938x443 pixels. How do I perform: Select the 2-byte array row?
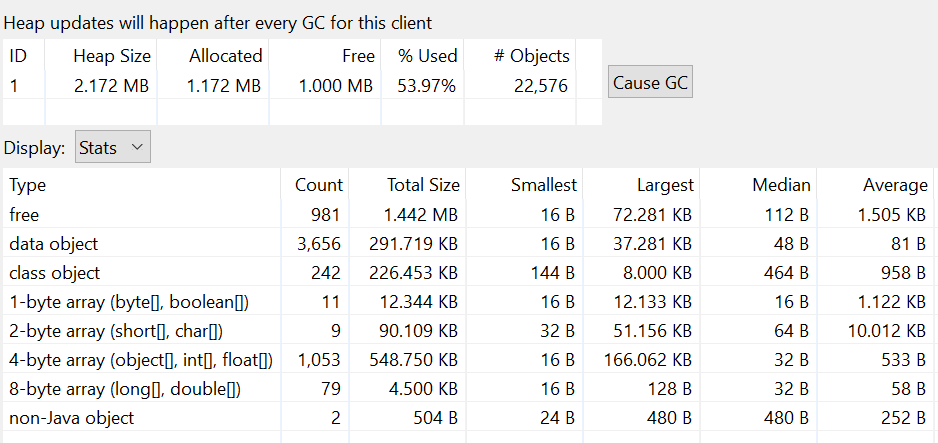point(469,331)
